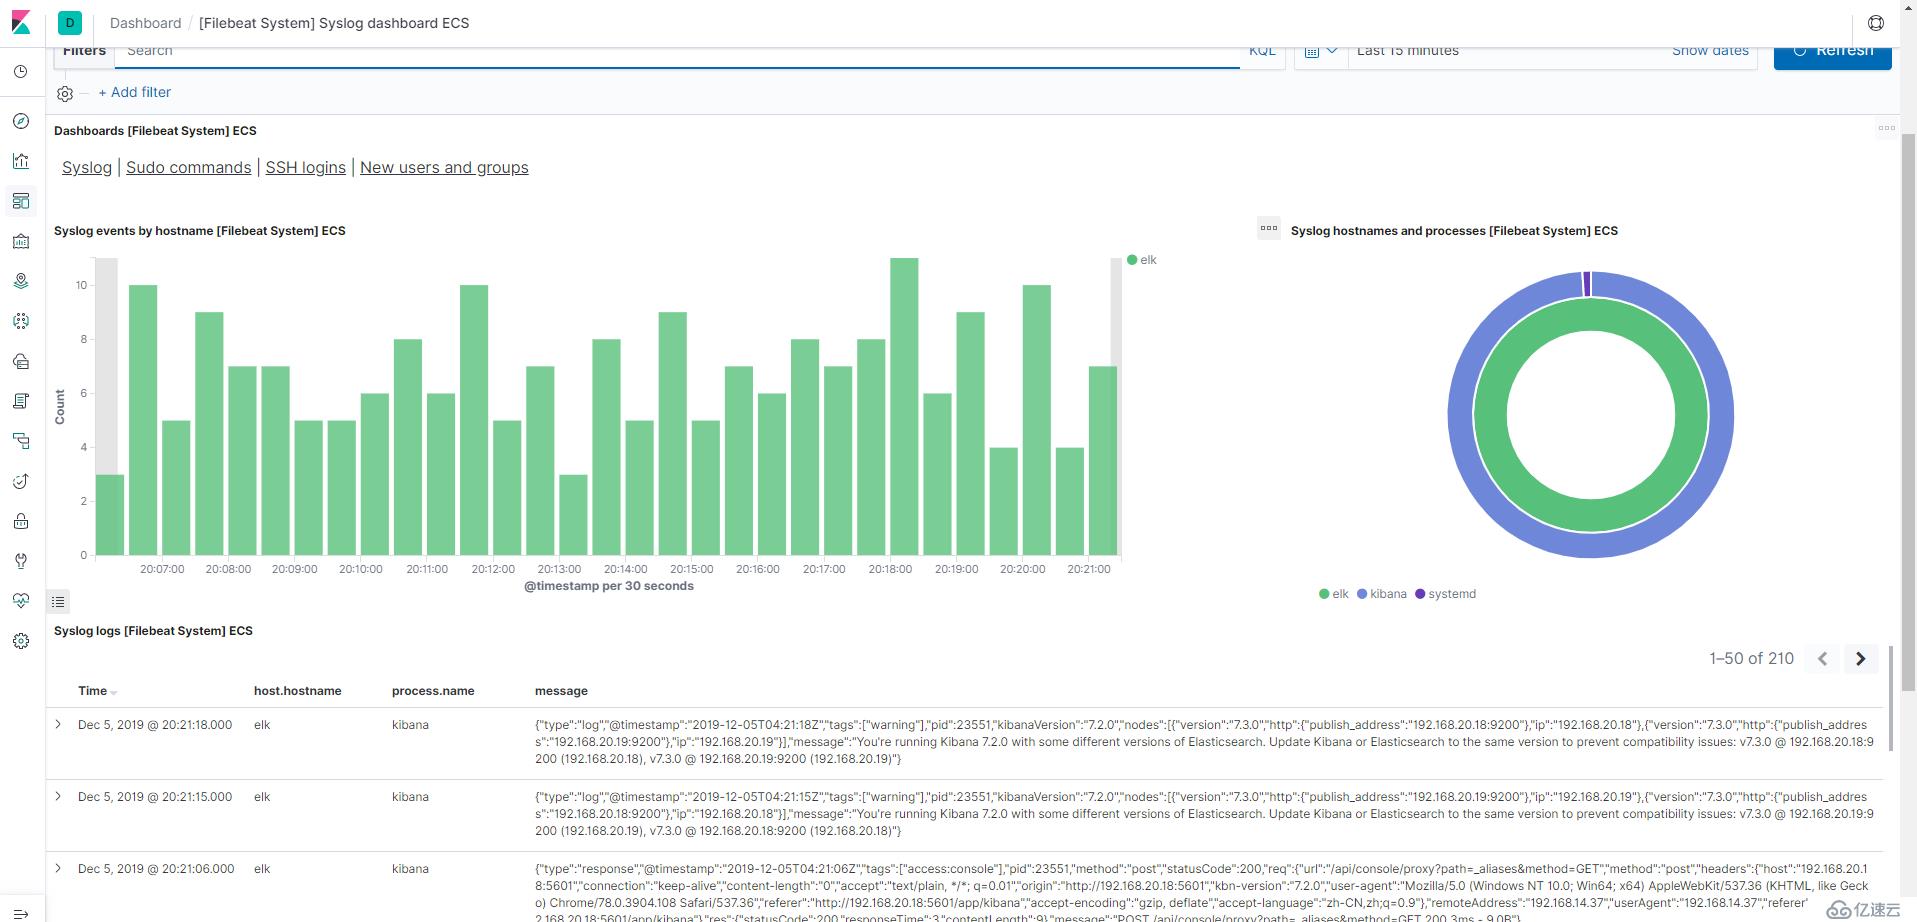Click Syslog logs panel title
The image size is (1917, 922).
(x=153, y=631)
